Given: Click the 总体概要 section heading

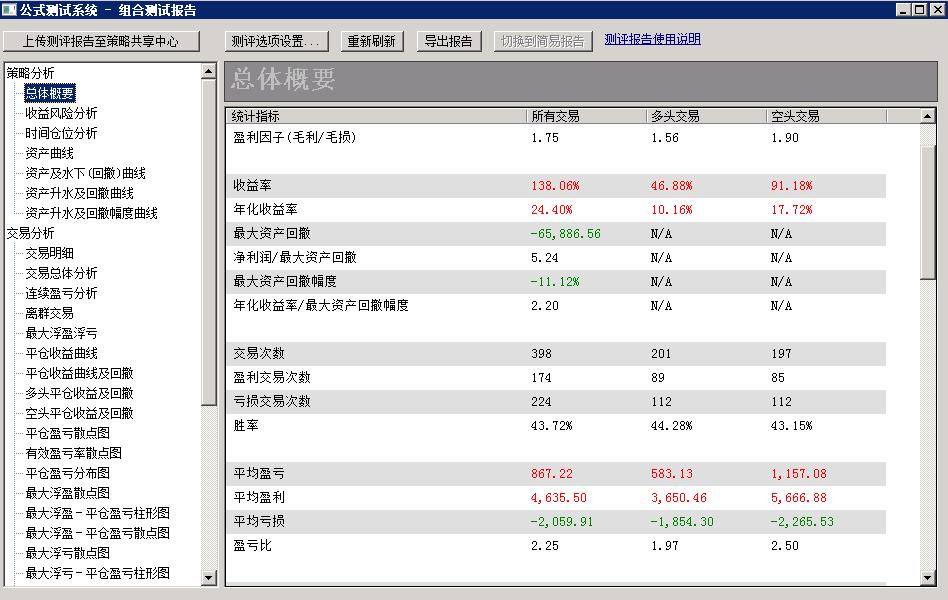Looking at the screenshot, I should pos(283,79).
